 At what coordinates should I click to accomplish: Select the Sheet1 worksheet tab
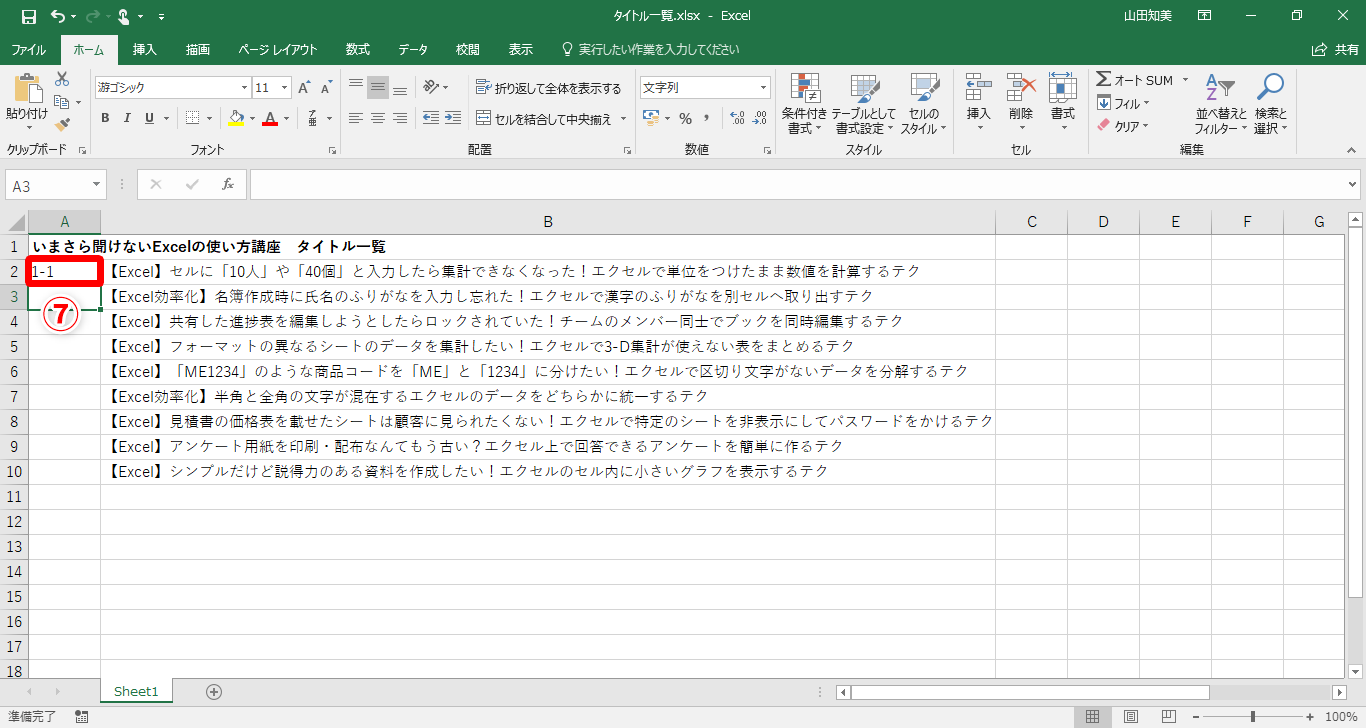click(136, 691)
